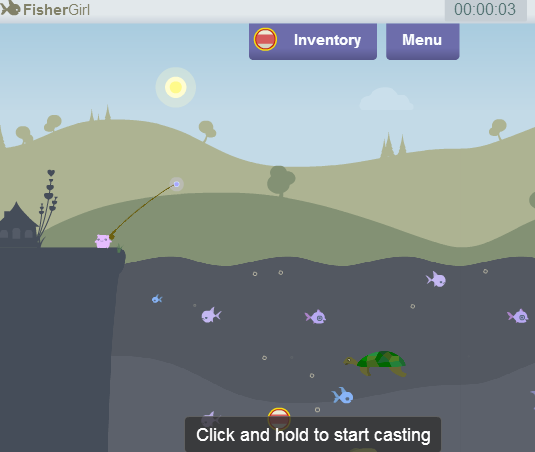Click the lavender fish left of center

[x=211, y=315]
